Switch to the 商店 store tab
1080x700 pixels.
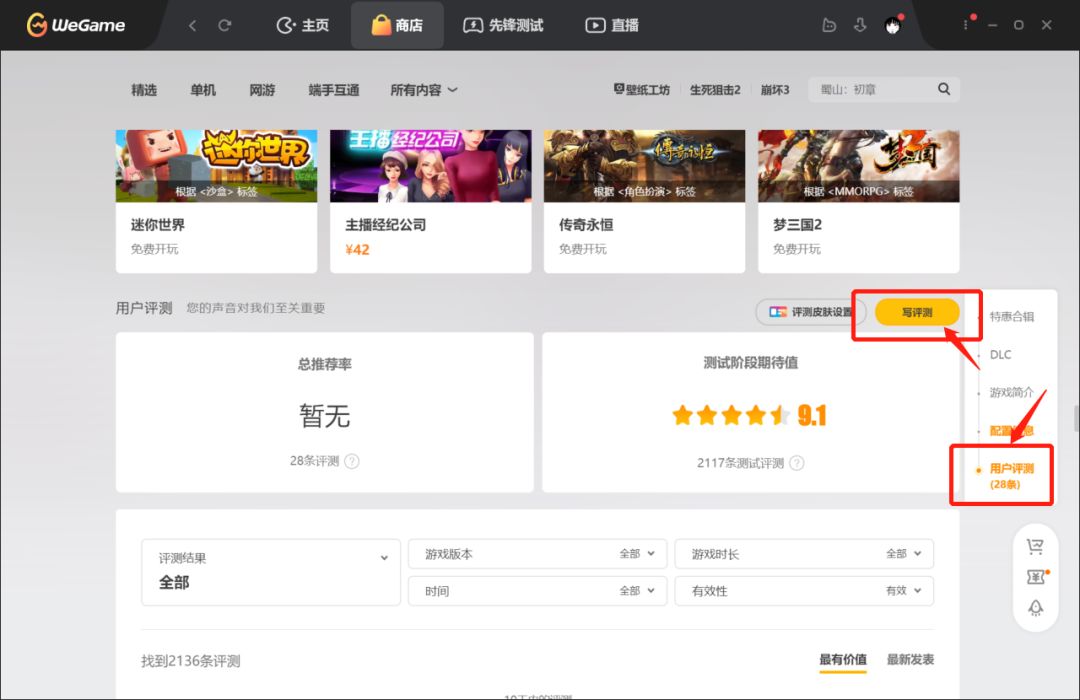(x=397, y=25)
